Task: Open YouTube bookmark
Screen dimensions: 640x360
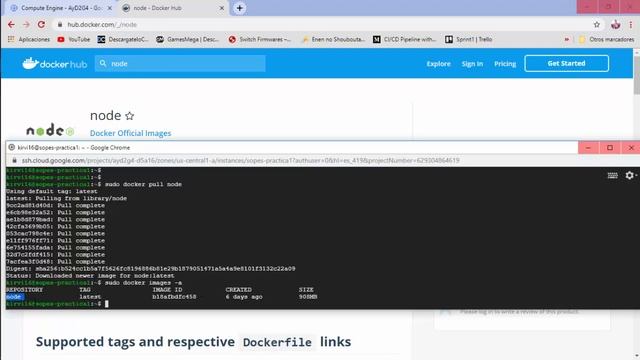Action: [x=74, y=39]
